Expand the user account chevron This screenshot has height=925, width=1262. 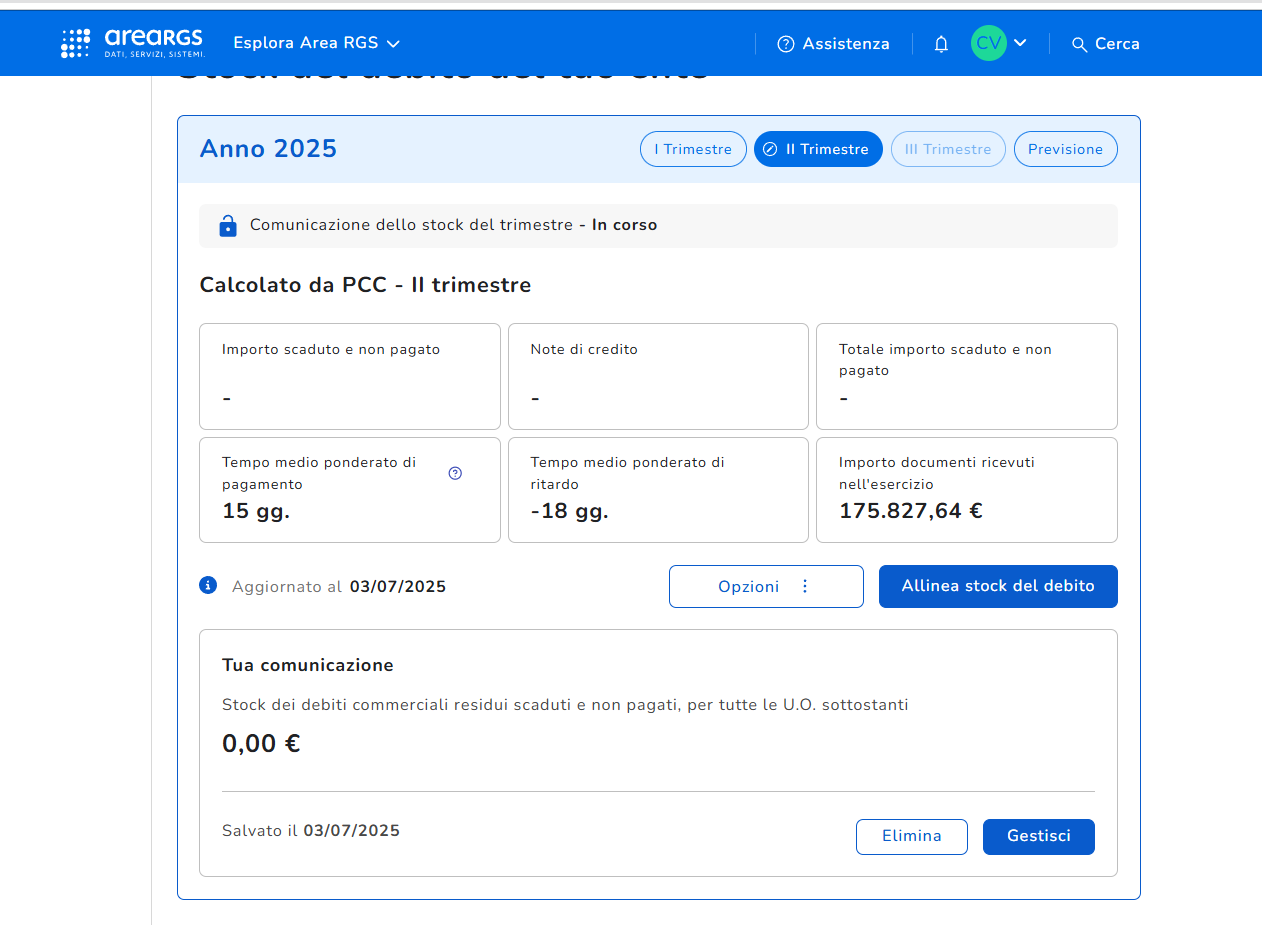pyautogui.click(x=1020, y=43)
